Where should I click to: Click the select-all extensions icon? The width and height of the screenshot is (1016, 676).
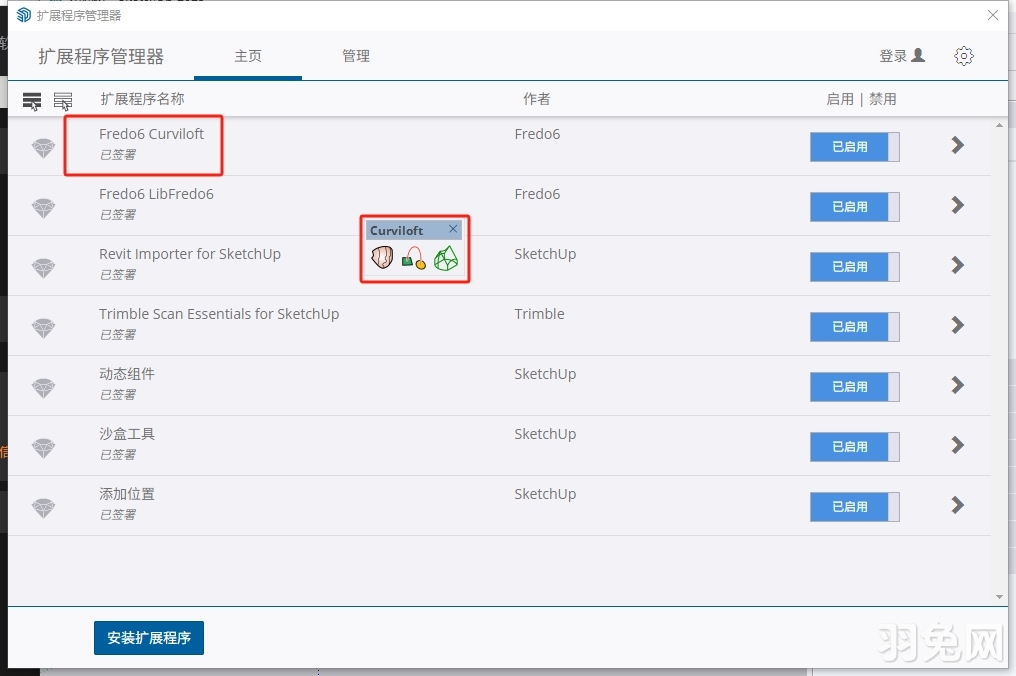click(32, 100)
